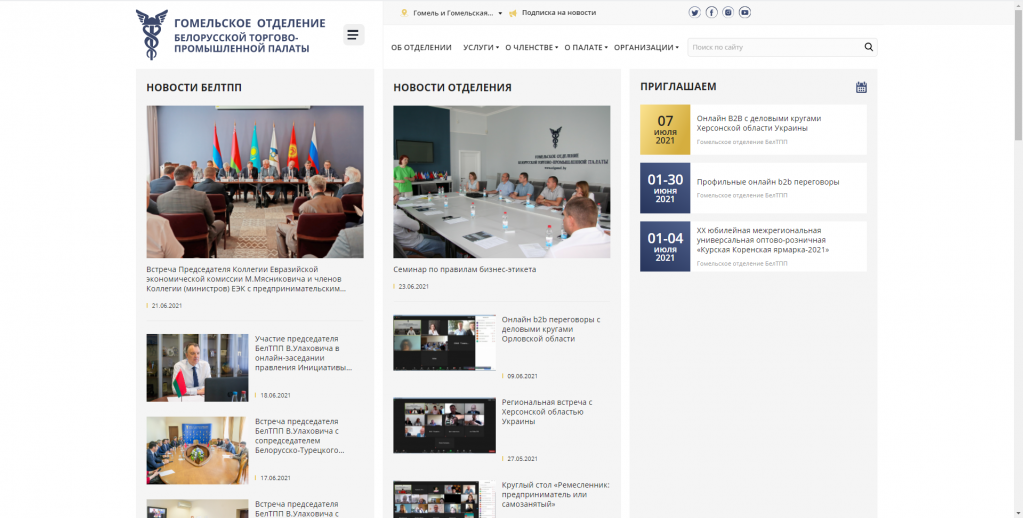1023x518 pixels.
Task: Open the business etiquette seminar photo
Action: [x=502, y=182]
